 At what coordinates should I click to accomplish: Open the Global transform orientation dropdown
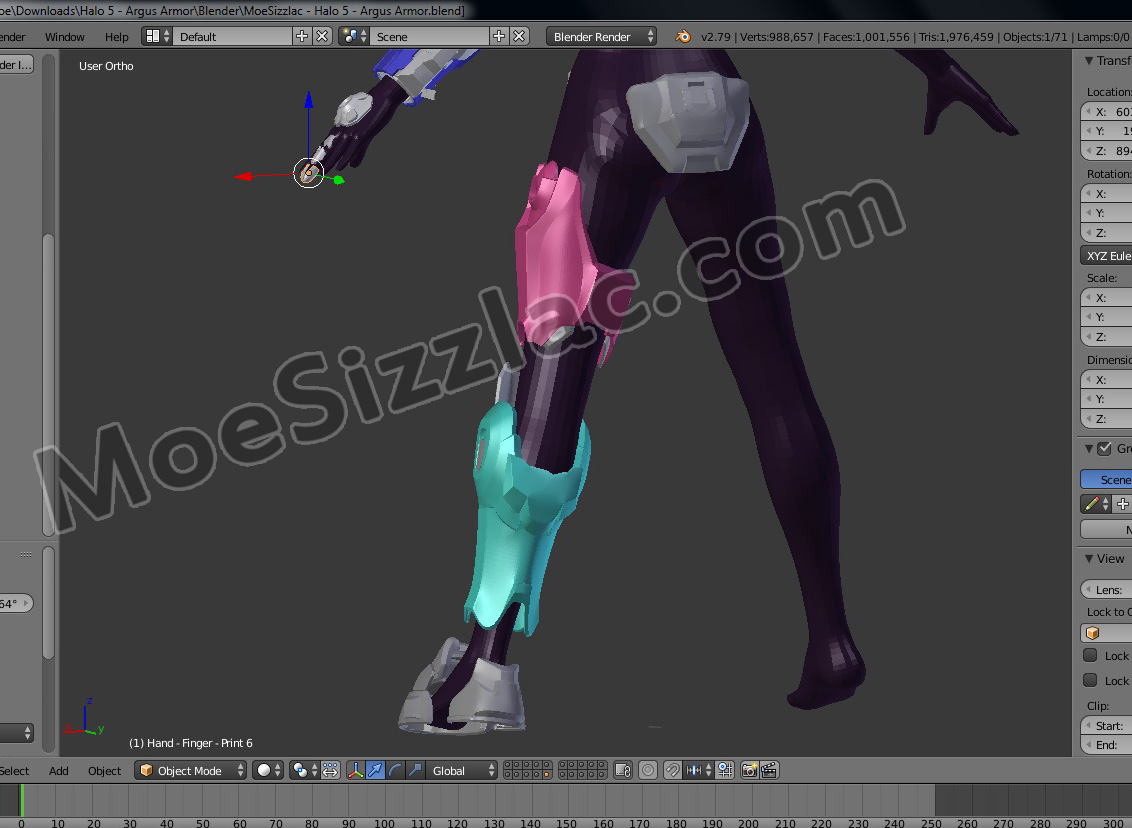coord(462,770)
